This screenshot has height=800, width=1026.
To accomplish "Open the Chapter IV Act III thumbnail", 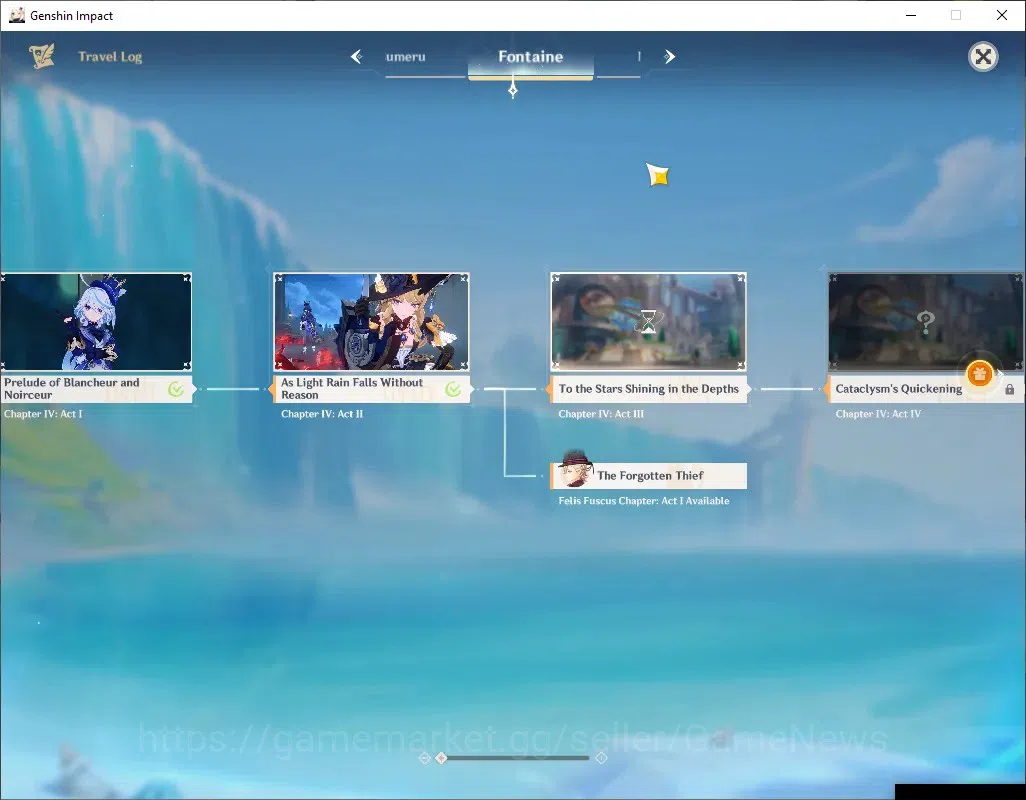I will pos(648,322).
